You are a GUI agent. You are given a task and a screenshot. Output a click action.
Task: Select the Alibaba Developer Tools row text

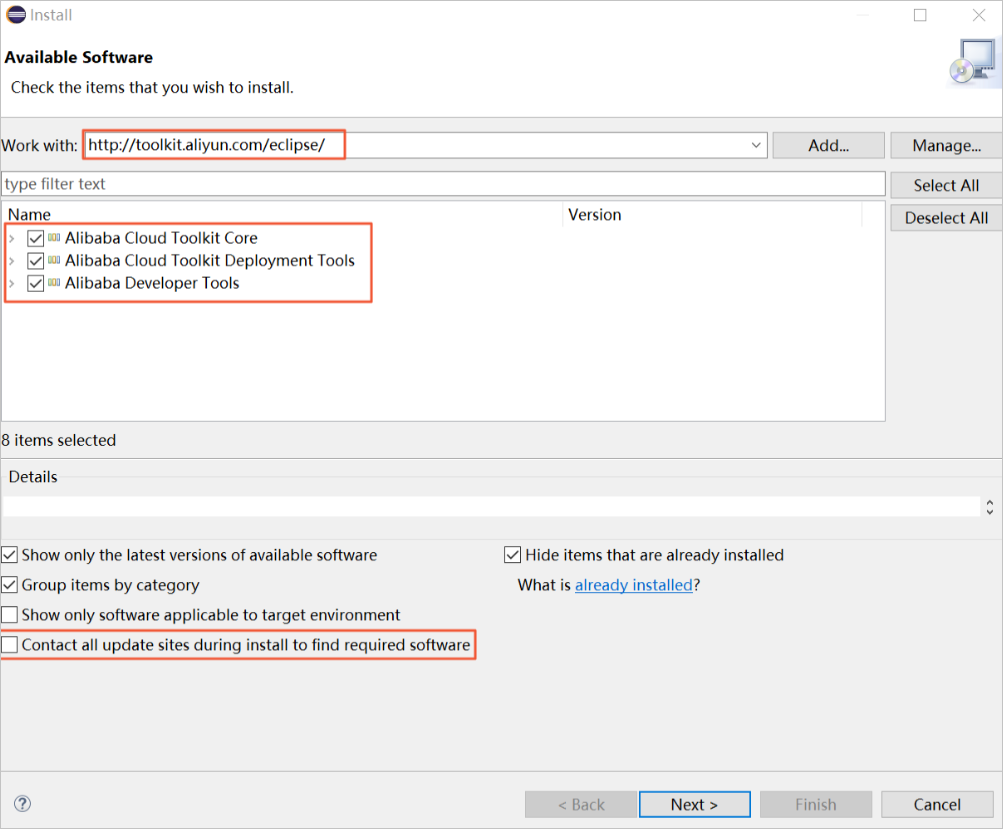[x=152, y=283]
